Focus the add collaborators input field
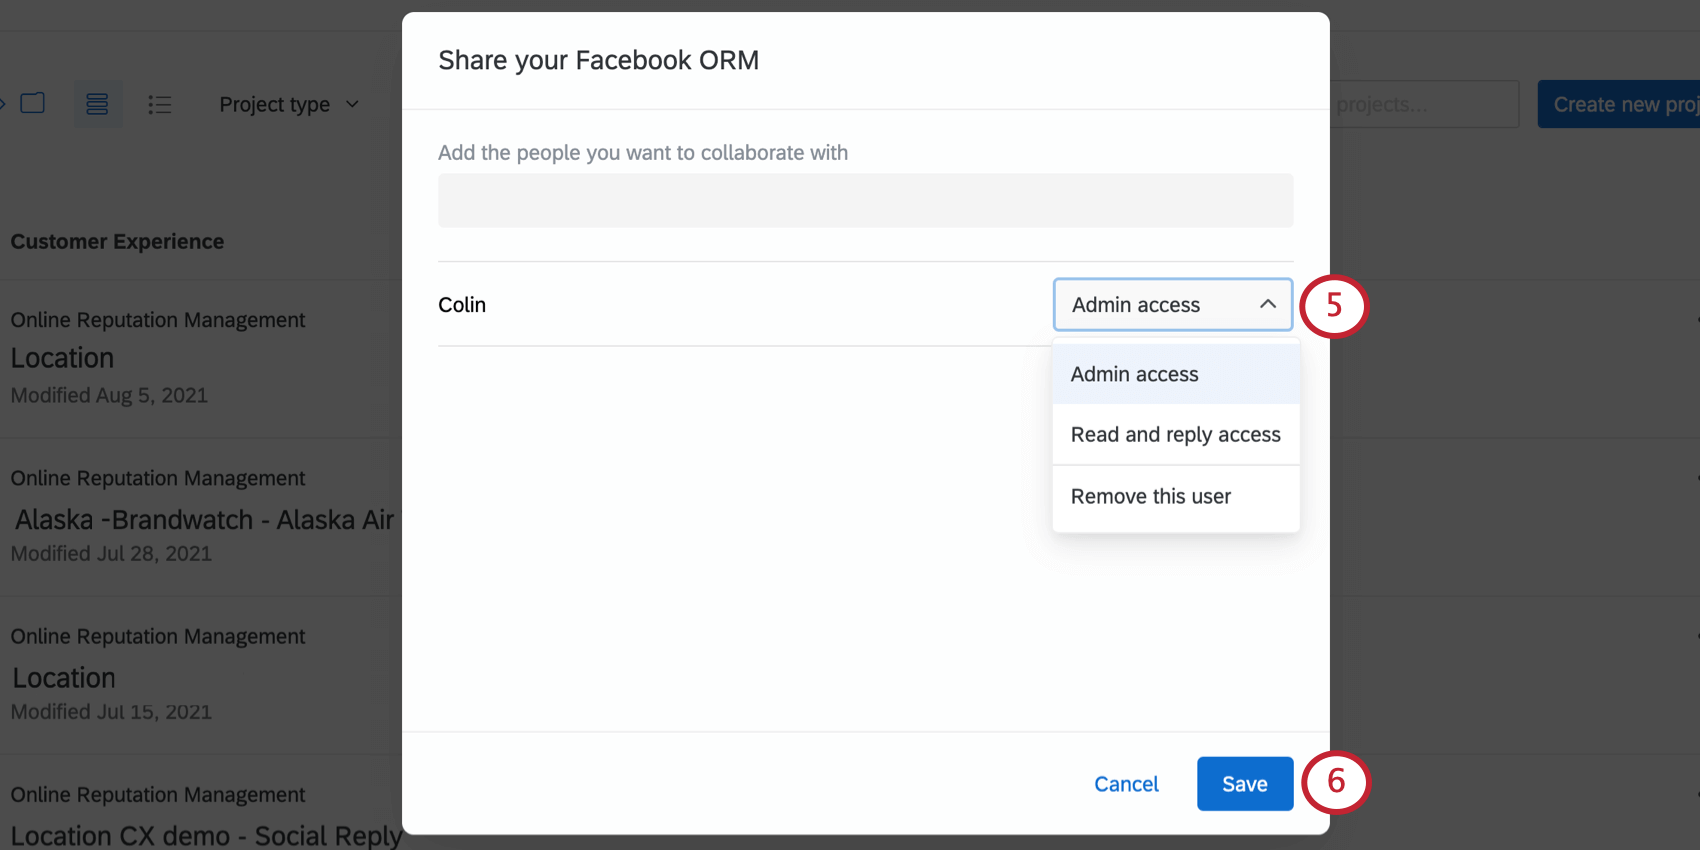Viewport: 1700px width, 850px height. click(865, 201)
